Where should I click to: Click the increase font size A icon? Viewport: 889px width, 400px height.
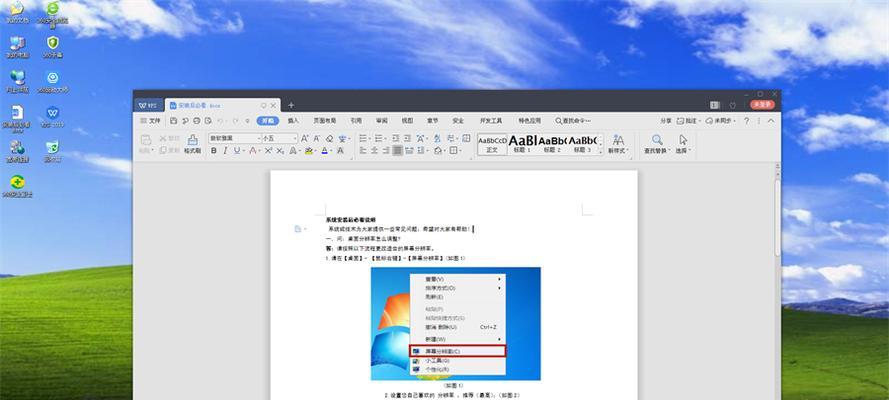coord(304,138)
